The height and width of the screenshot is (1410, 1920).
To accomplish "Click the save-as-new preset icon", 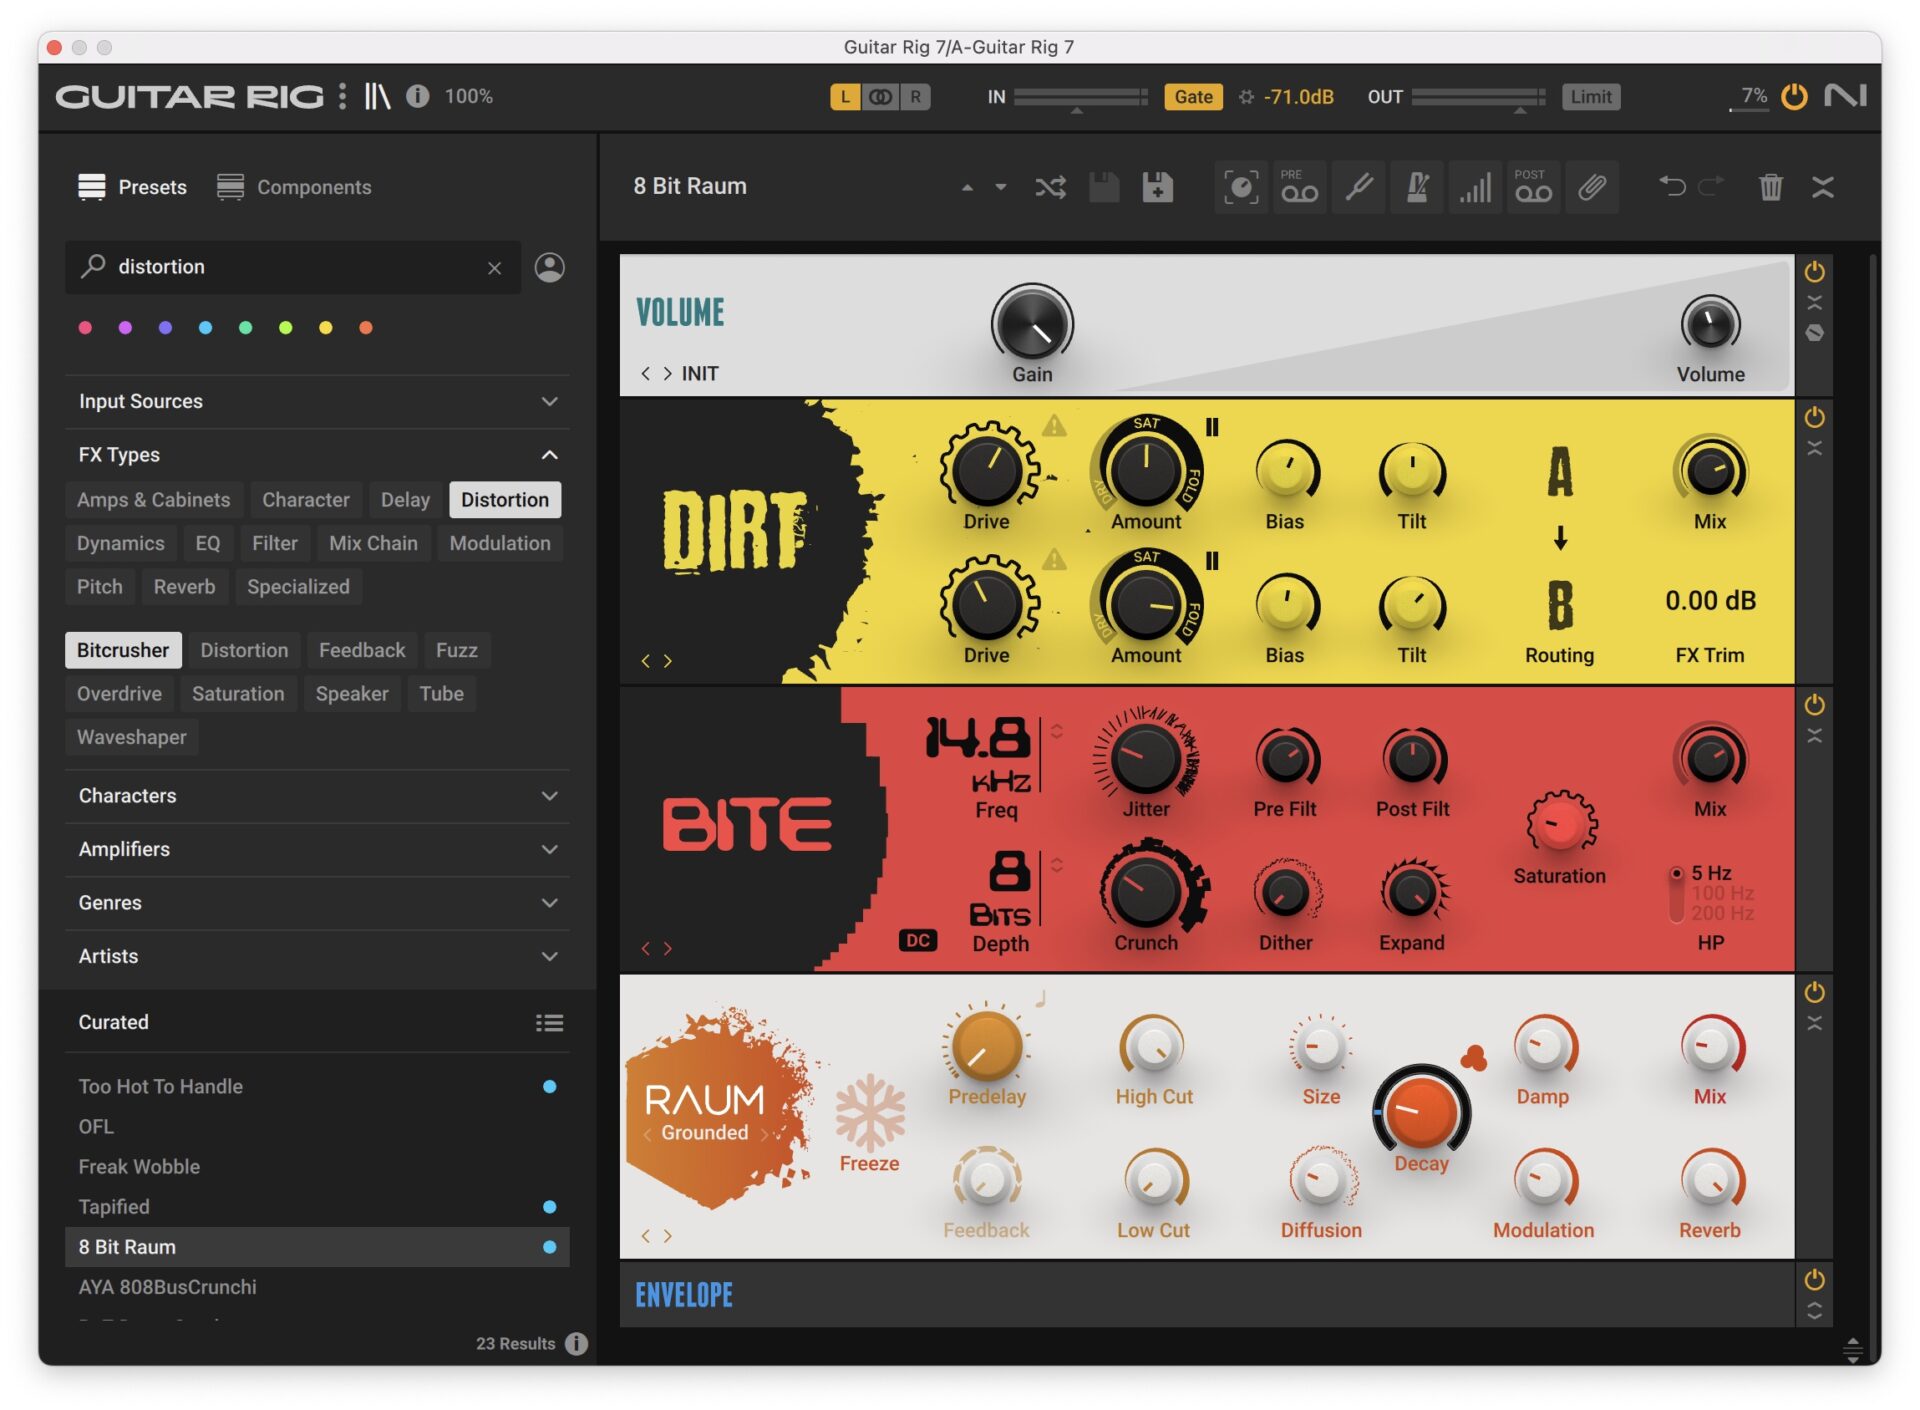I will 1157,187.
